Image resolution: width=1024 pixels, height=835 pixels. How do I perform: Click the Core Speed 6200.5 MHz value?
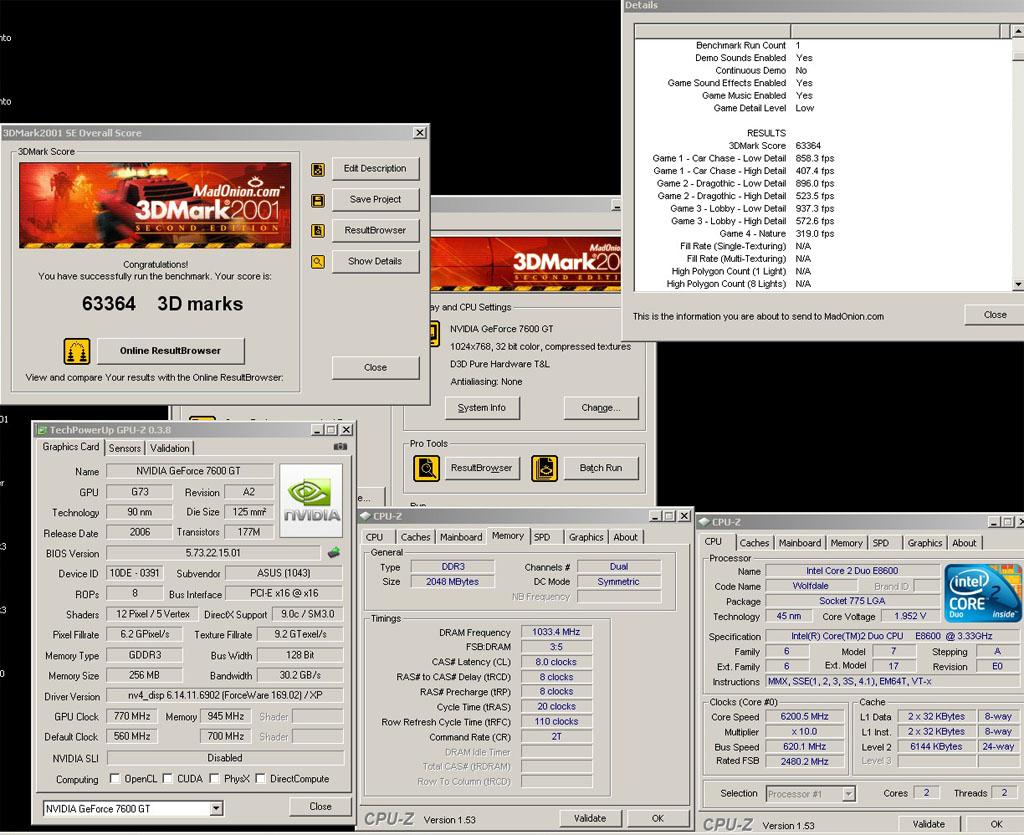(x=805, y=716)
